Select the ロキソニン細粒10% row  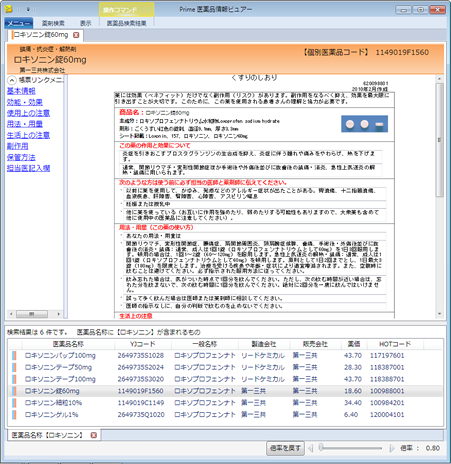(x=226, y=403)
